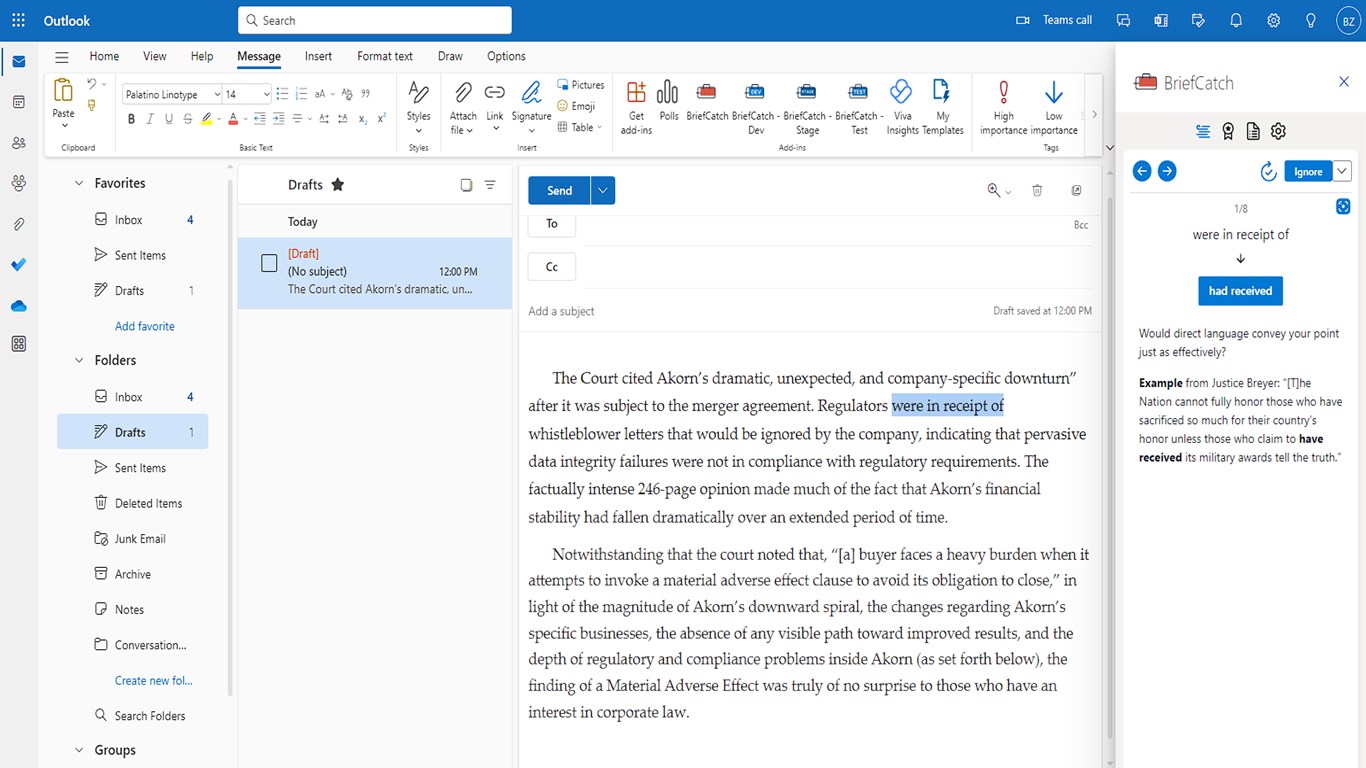Switch to the Insert tab
This screenshot has height=768, width=1366.
[x=319, y=56]
